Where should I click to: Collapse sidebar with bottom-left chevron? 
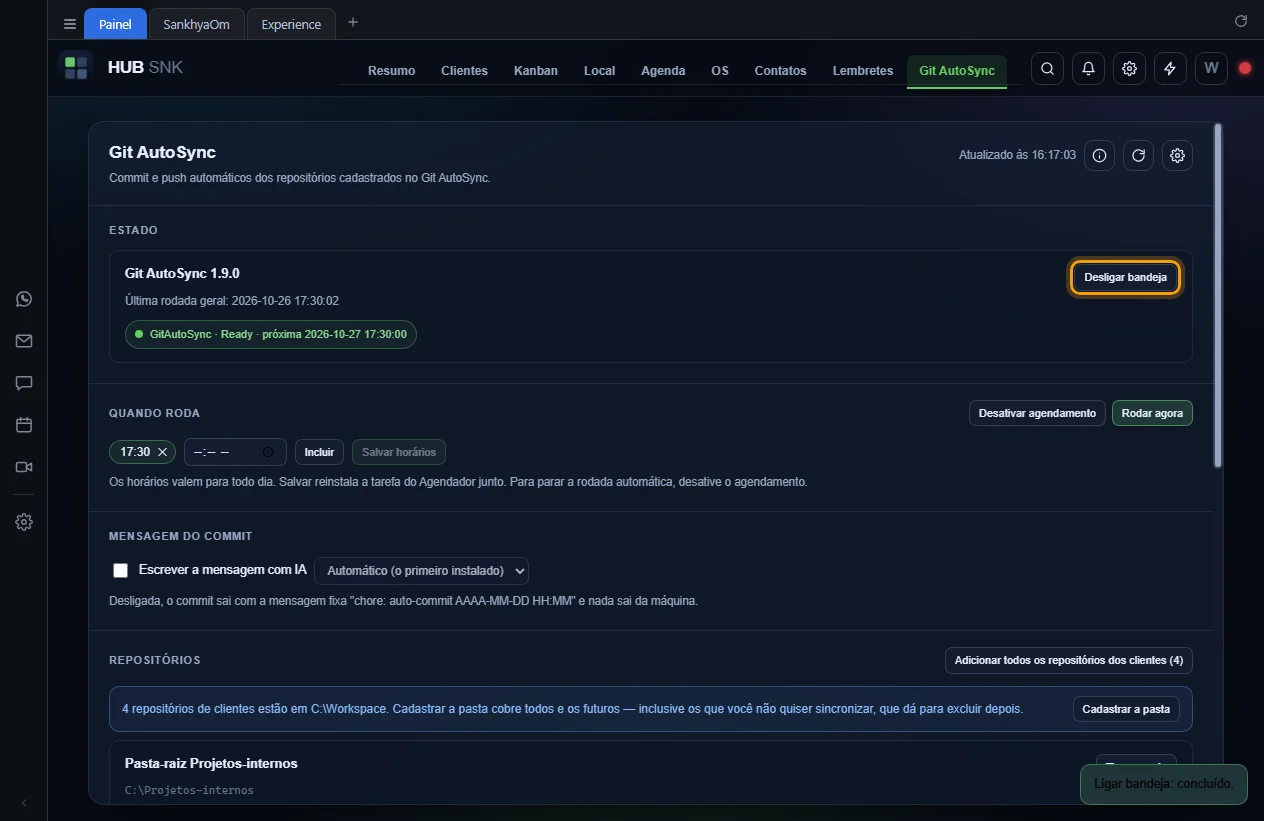[x=24, y=803]
